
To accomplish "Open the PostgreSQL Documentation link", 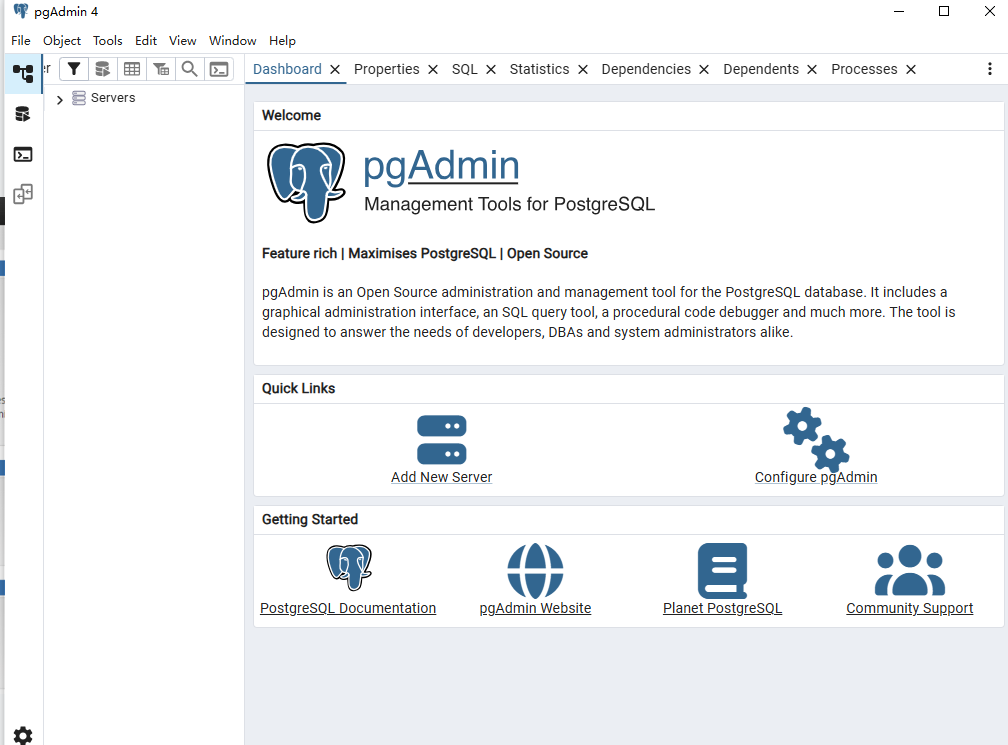I will [348, 608].
